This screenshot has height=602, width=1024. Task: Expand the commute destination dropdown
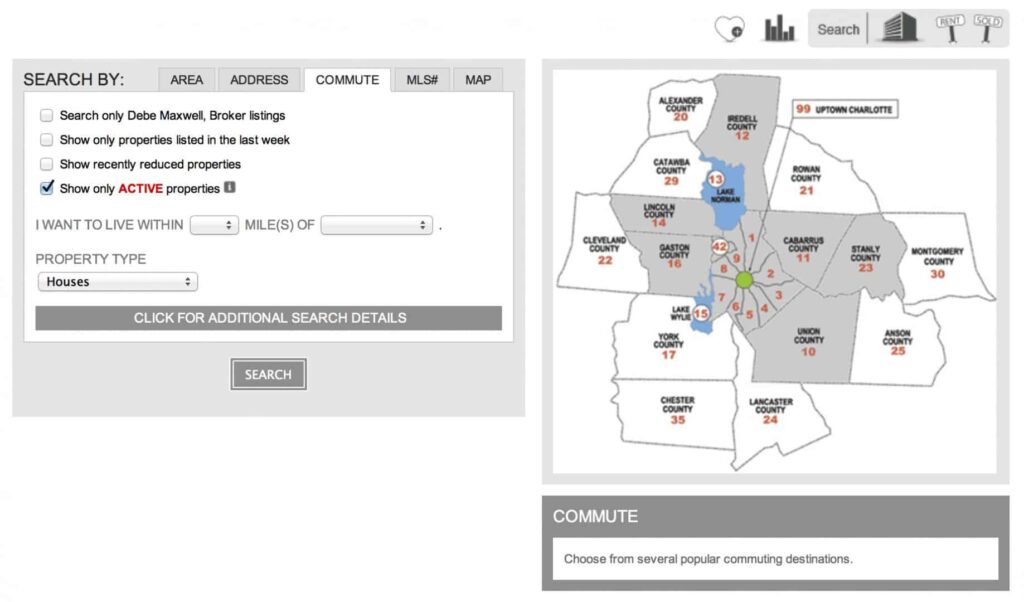click(x=376, y=224)
